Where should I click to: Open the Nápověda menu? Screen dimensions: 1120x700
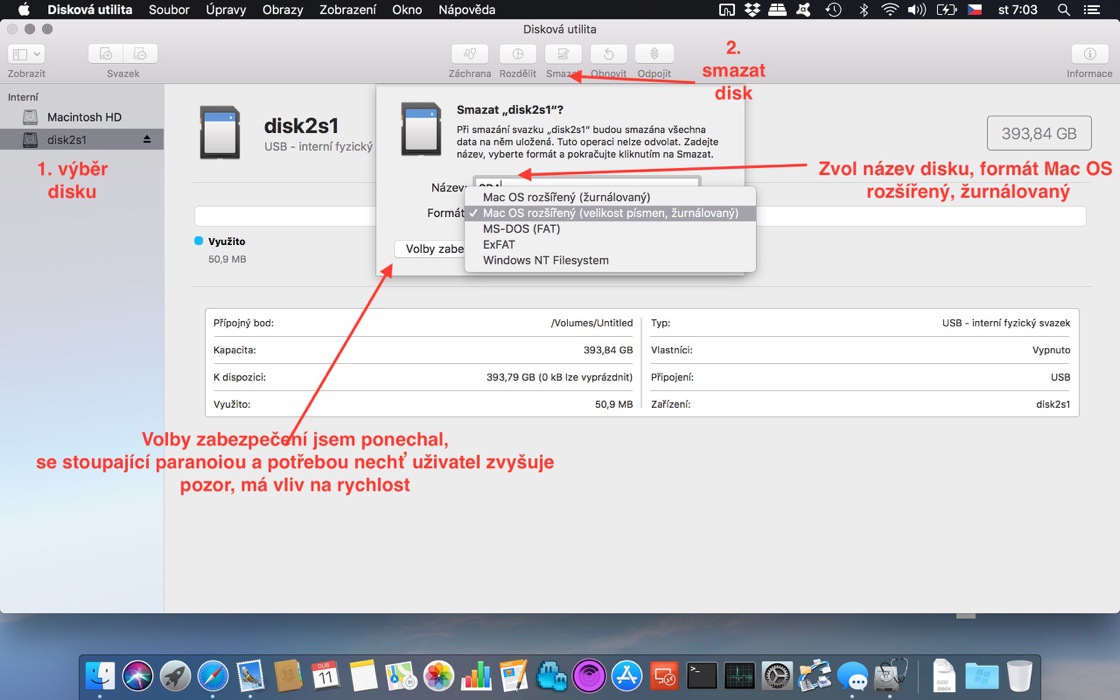tap(466, 9)
